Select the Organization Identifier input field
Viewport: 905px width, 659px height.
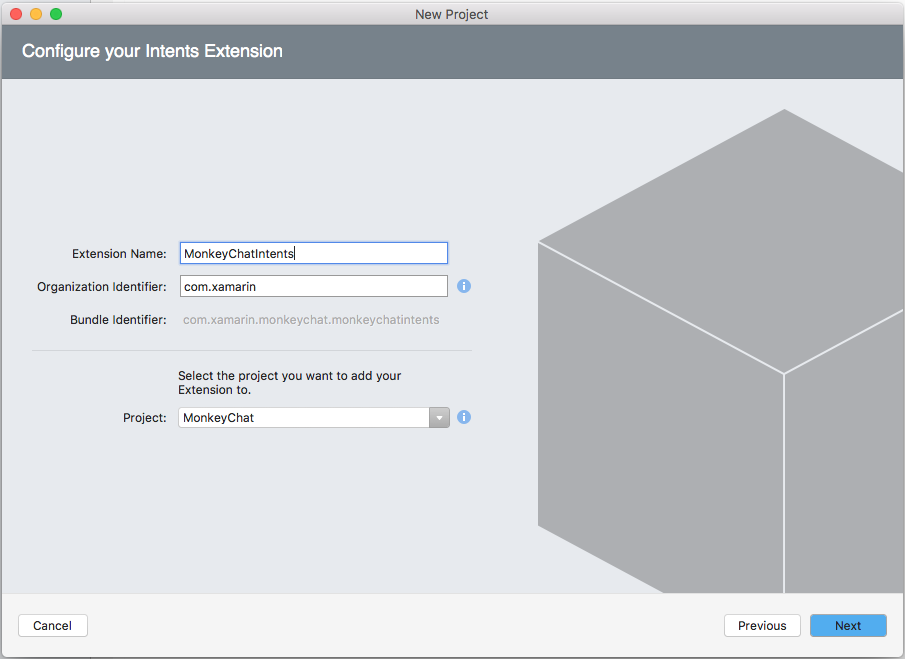313,286
